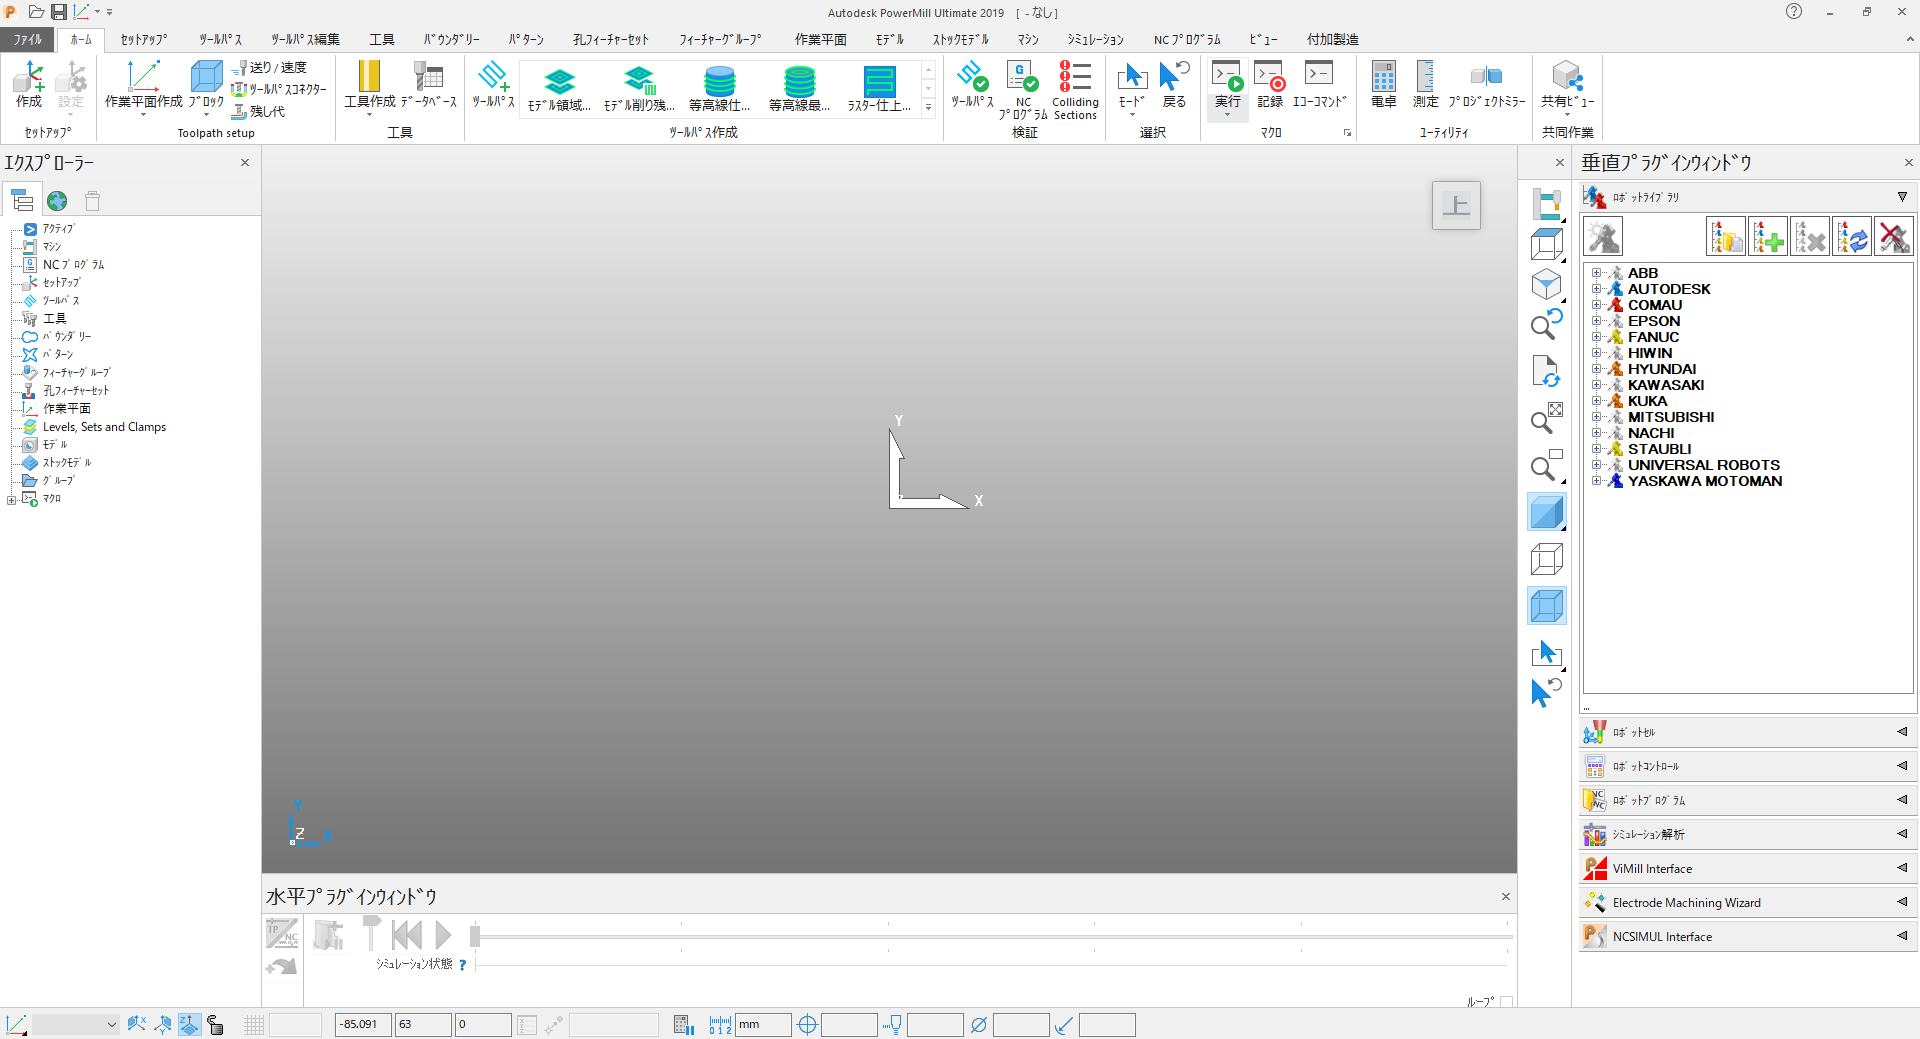Image resolution: width=1920 pixels, height=1039 pixels.
Task: Toggle the highlighted Z-plane lock icon in status bar
Action: (x=189, y=1024)
